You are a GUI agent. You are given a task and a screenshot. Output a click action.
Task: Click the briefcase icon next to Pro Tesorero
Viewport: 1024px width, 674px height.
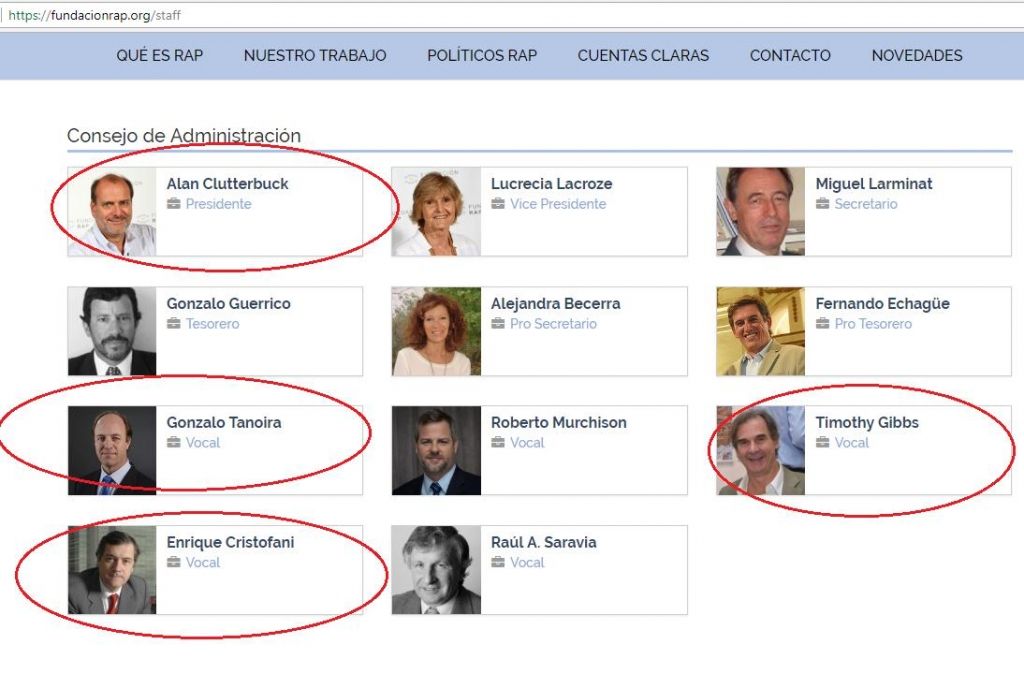(x=823, y=324)
